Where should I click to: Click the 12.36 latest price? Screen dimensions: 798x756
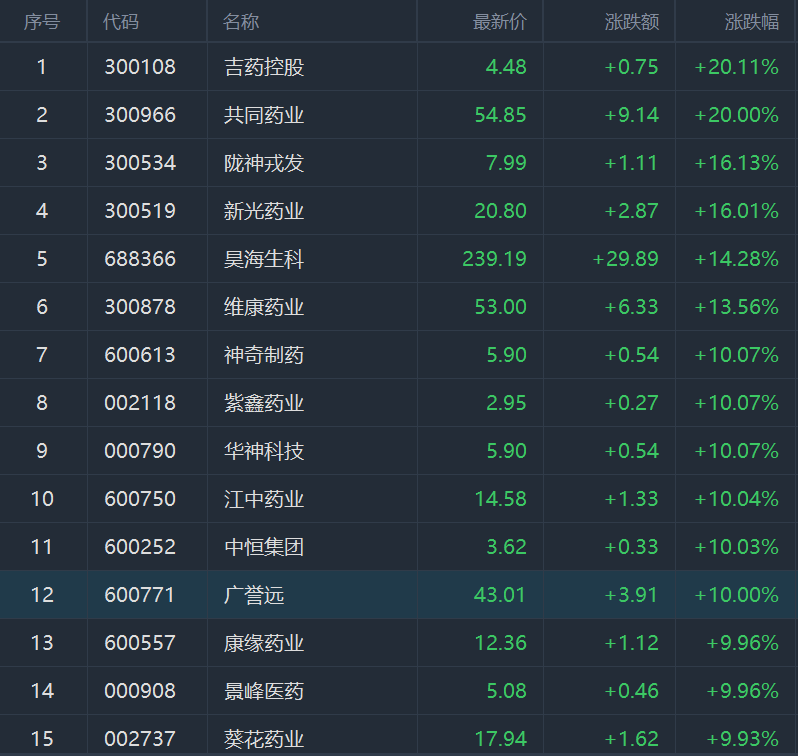pos(500,642)
